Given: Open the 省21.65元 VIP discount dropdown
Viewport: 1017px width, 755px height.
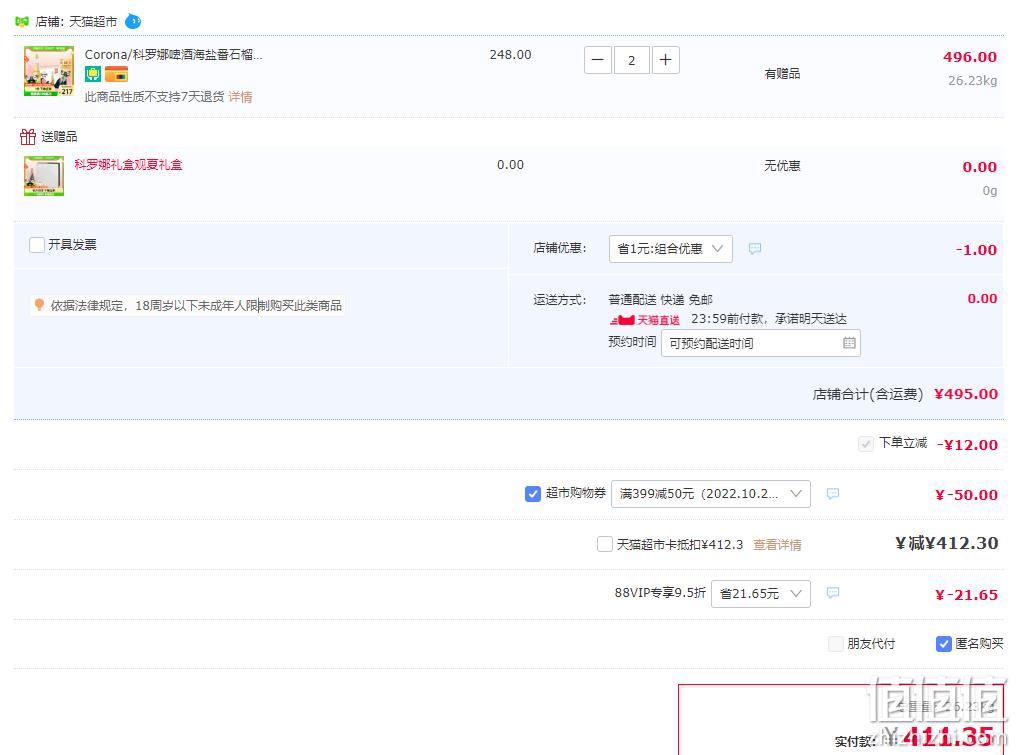Looking at the screenshot, I should [x=761, y=594].
